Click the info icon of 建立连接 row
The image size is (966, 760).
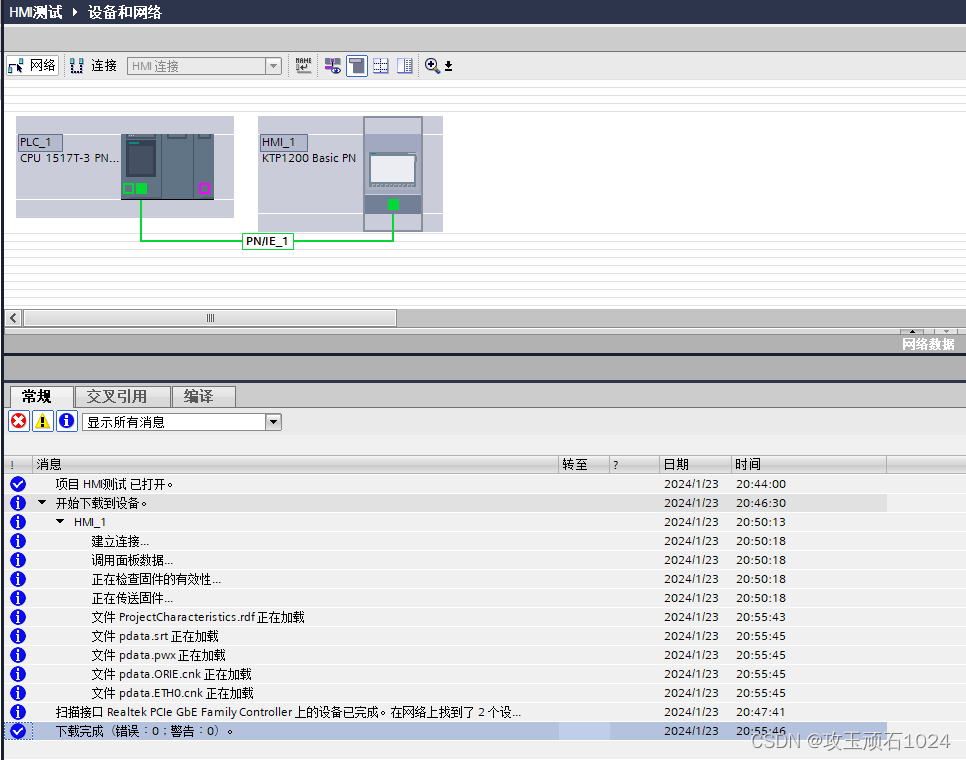pos(18,541)
